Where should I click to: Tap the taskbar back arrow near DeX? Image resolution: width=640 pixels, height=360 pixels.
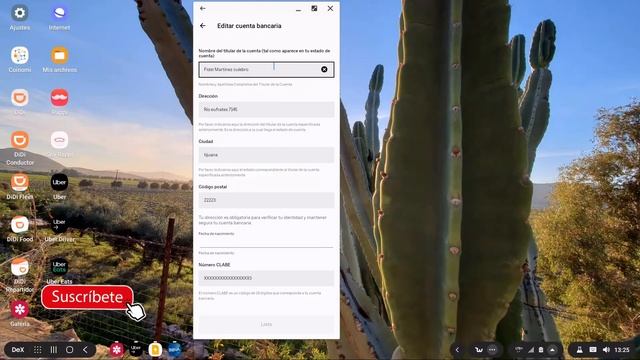[85, 350]
